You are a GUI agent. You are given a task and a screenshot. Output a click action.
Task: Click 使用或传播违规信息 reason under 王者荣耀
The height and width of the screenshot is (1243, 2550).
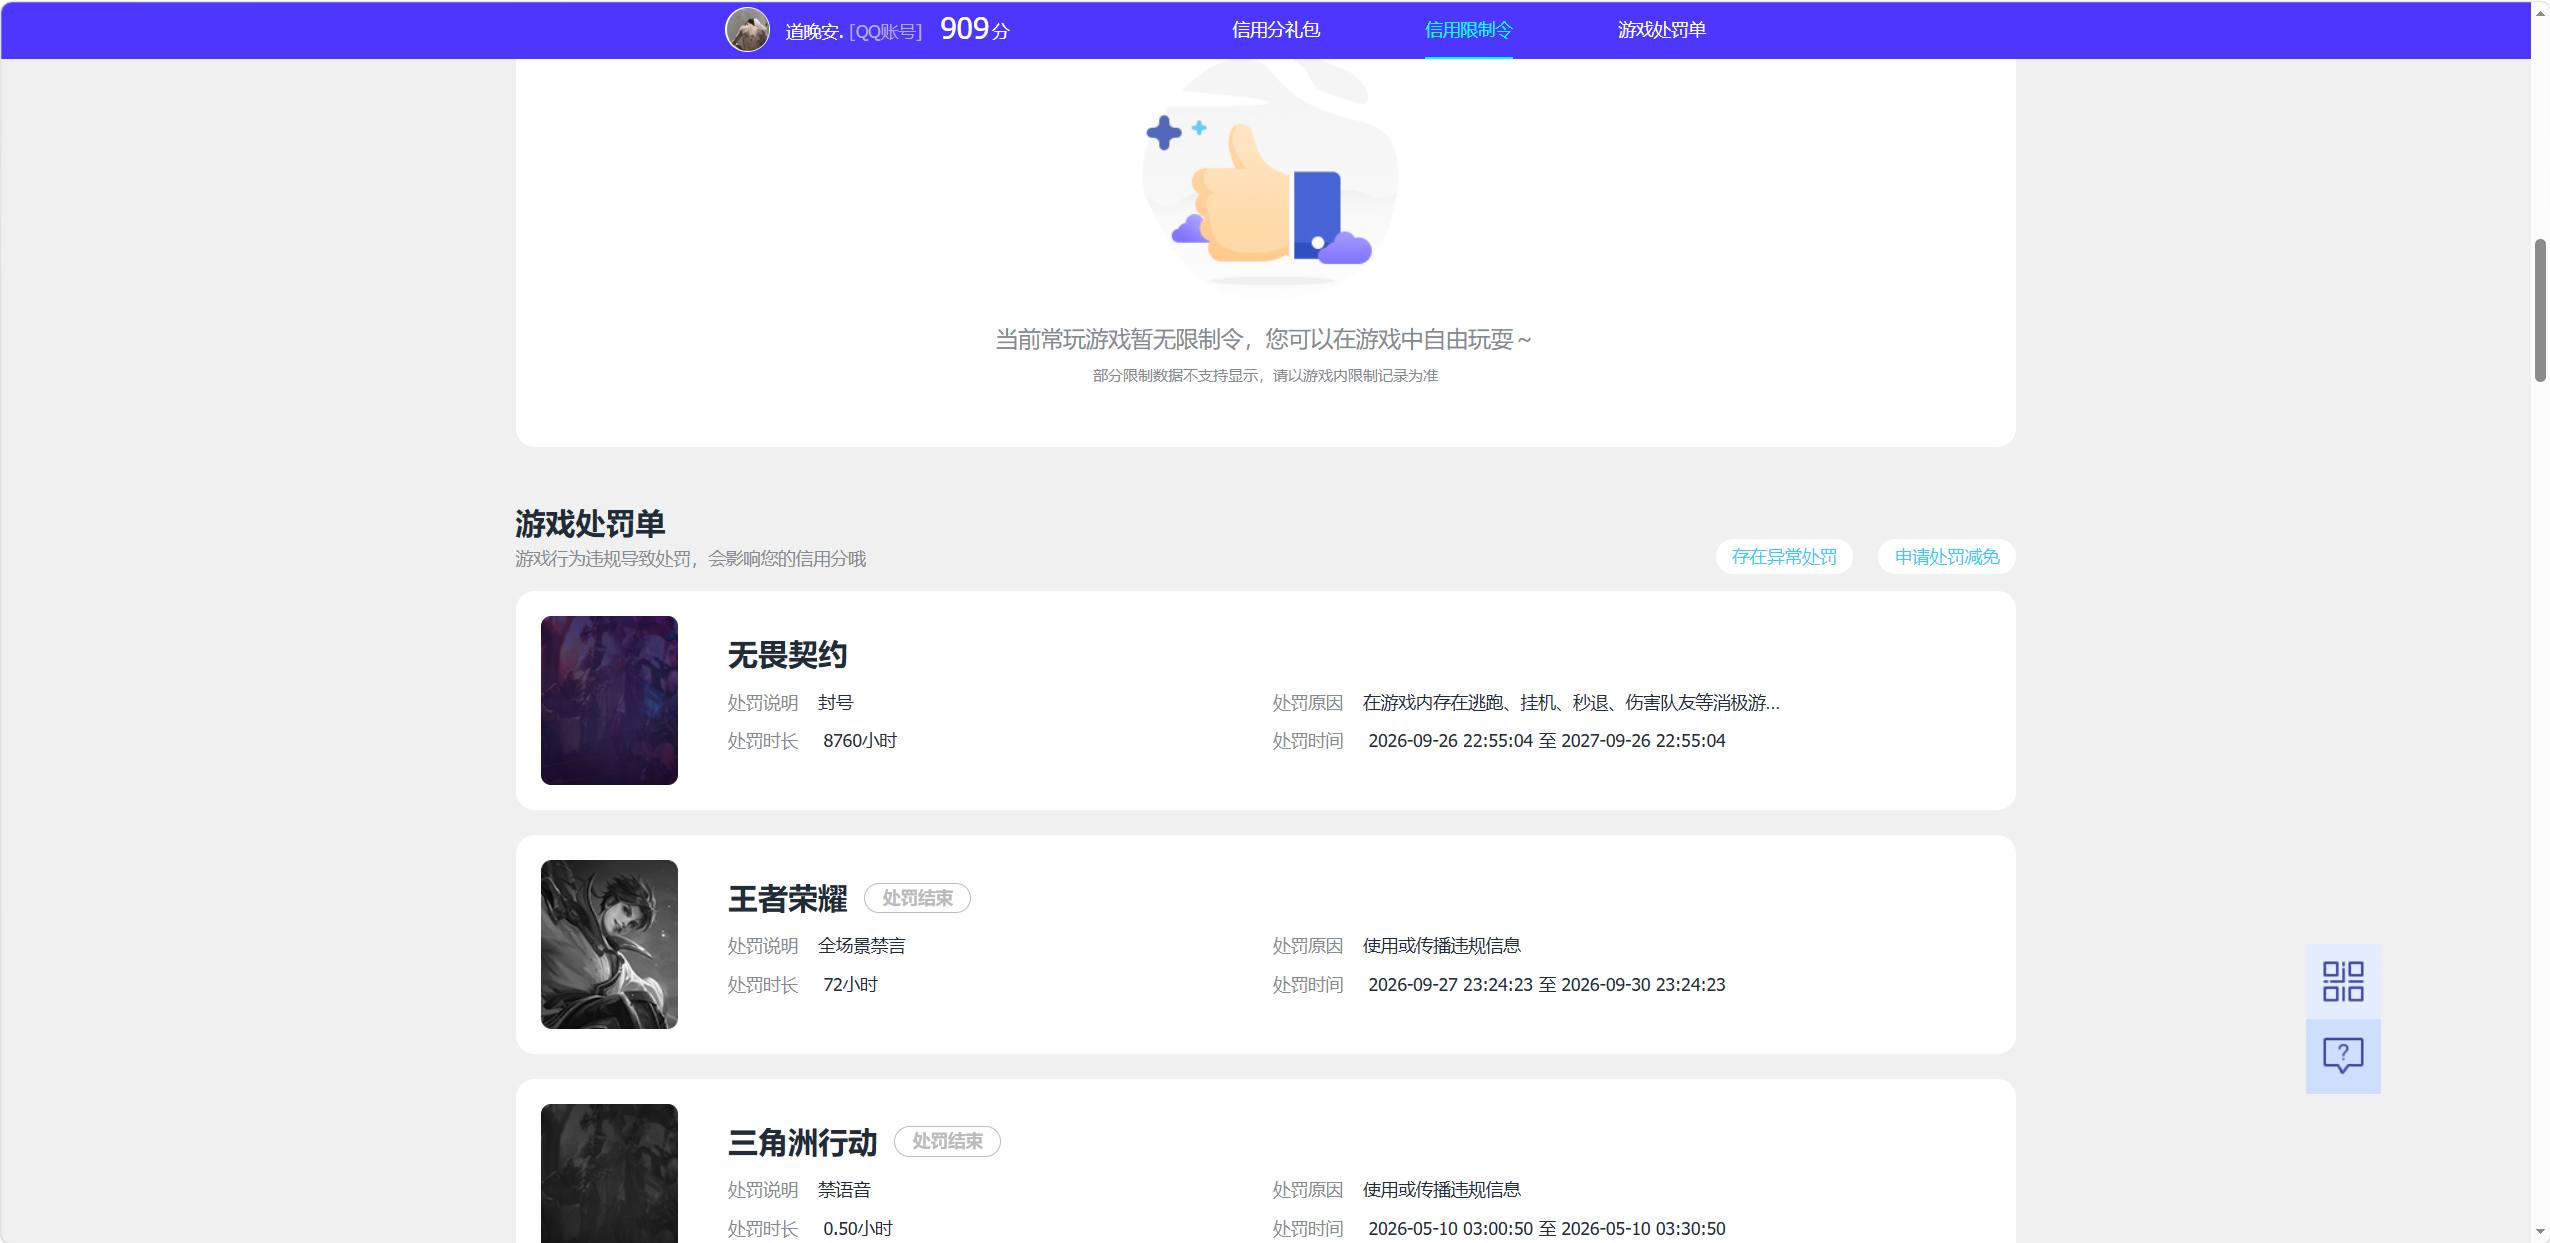(1441, 946)
